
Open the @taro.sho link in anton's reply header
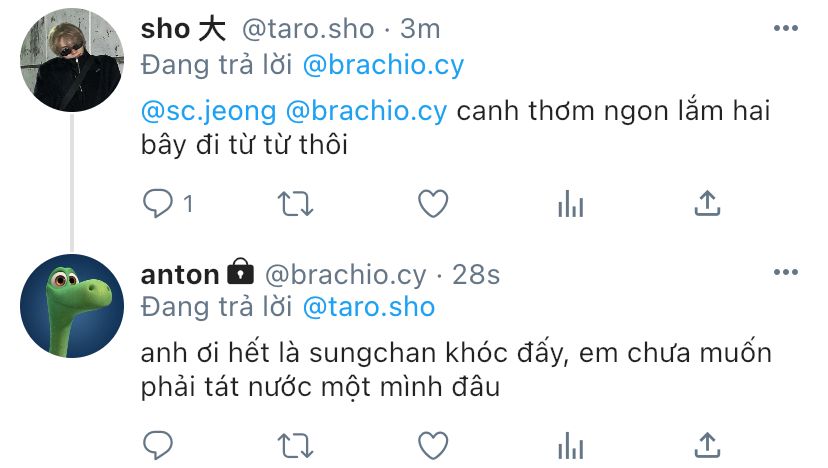[x=369, y=307]
